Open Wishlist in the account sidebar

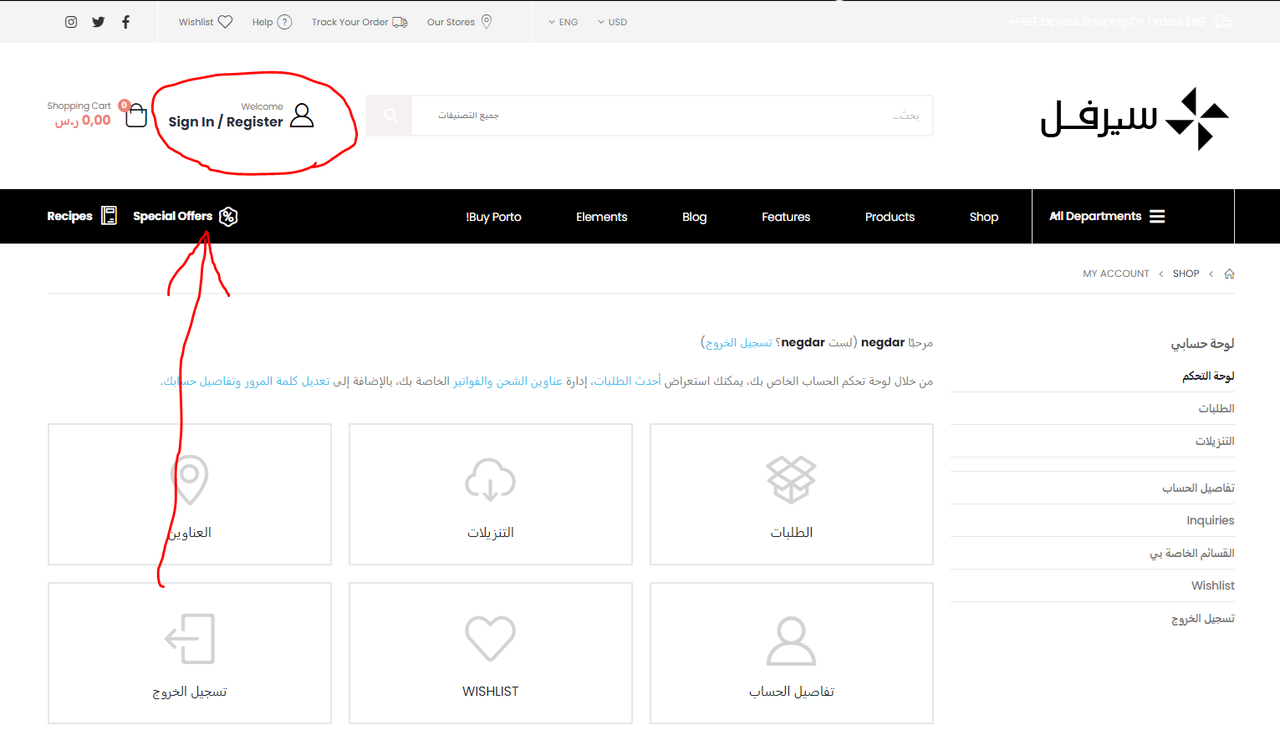click(x=1213, y=586)
